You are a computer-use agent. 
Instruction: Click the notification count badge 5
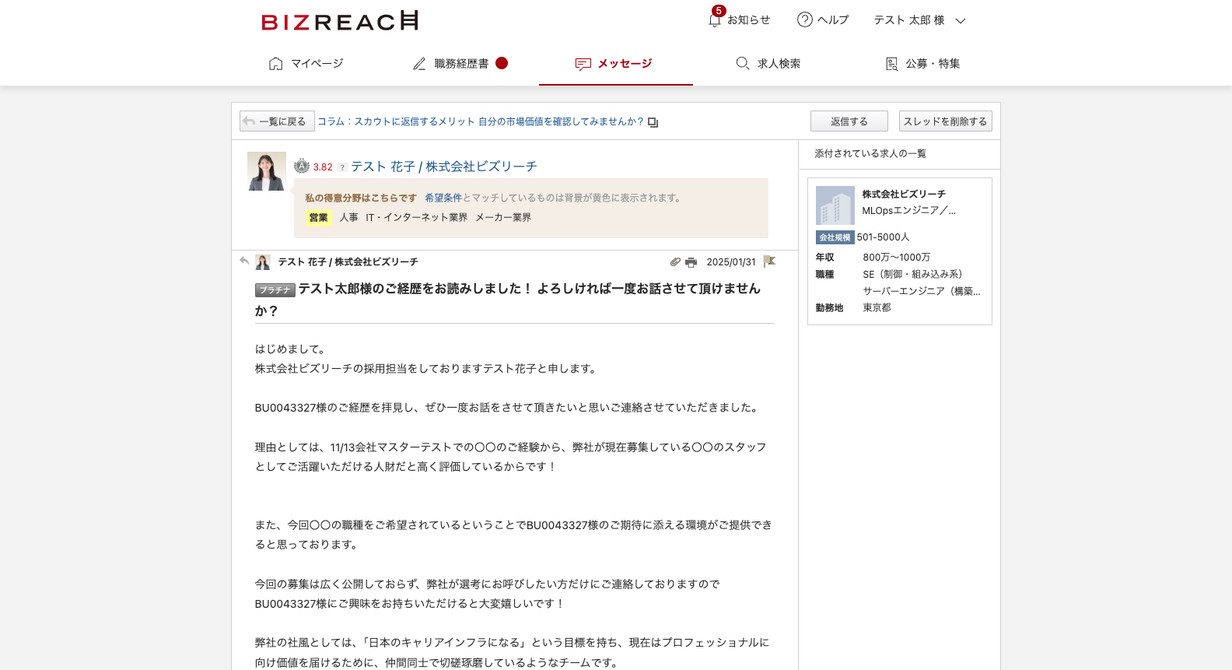[719, 11]
